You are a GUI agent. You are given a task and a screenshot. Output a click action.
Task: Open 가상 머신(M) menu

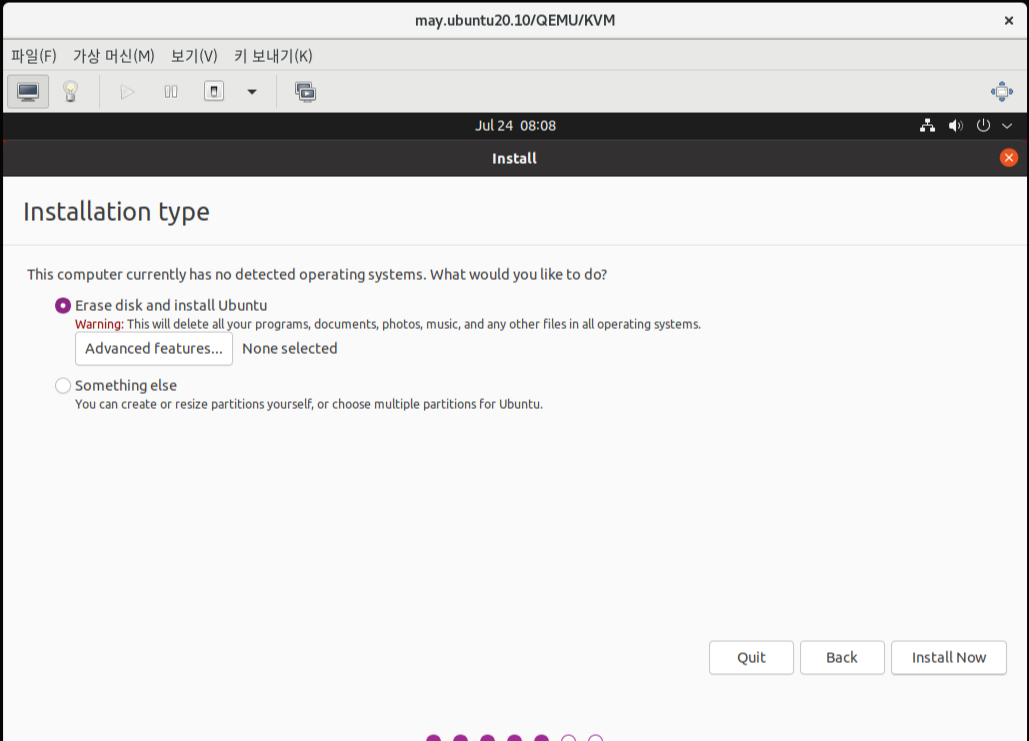114,56
